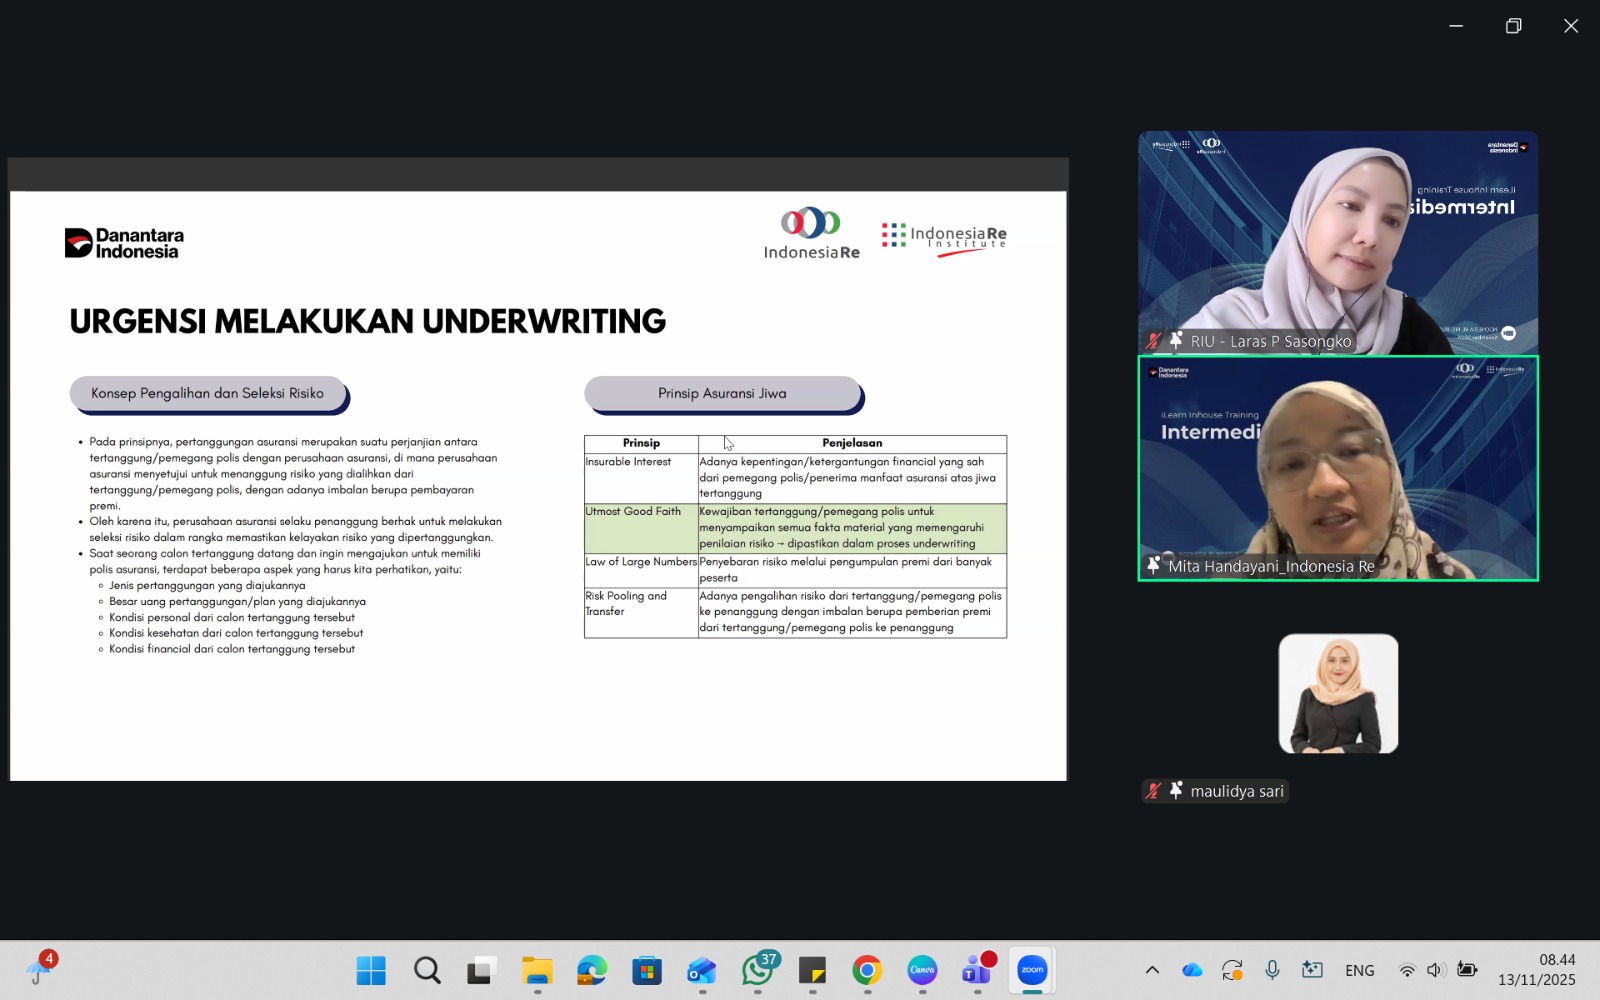Click the Konsep Pengalihan dan Seleksi Risiko label
This screenshot has width=1600, height=1000.
pyautogui.click(x=207, y=393)
